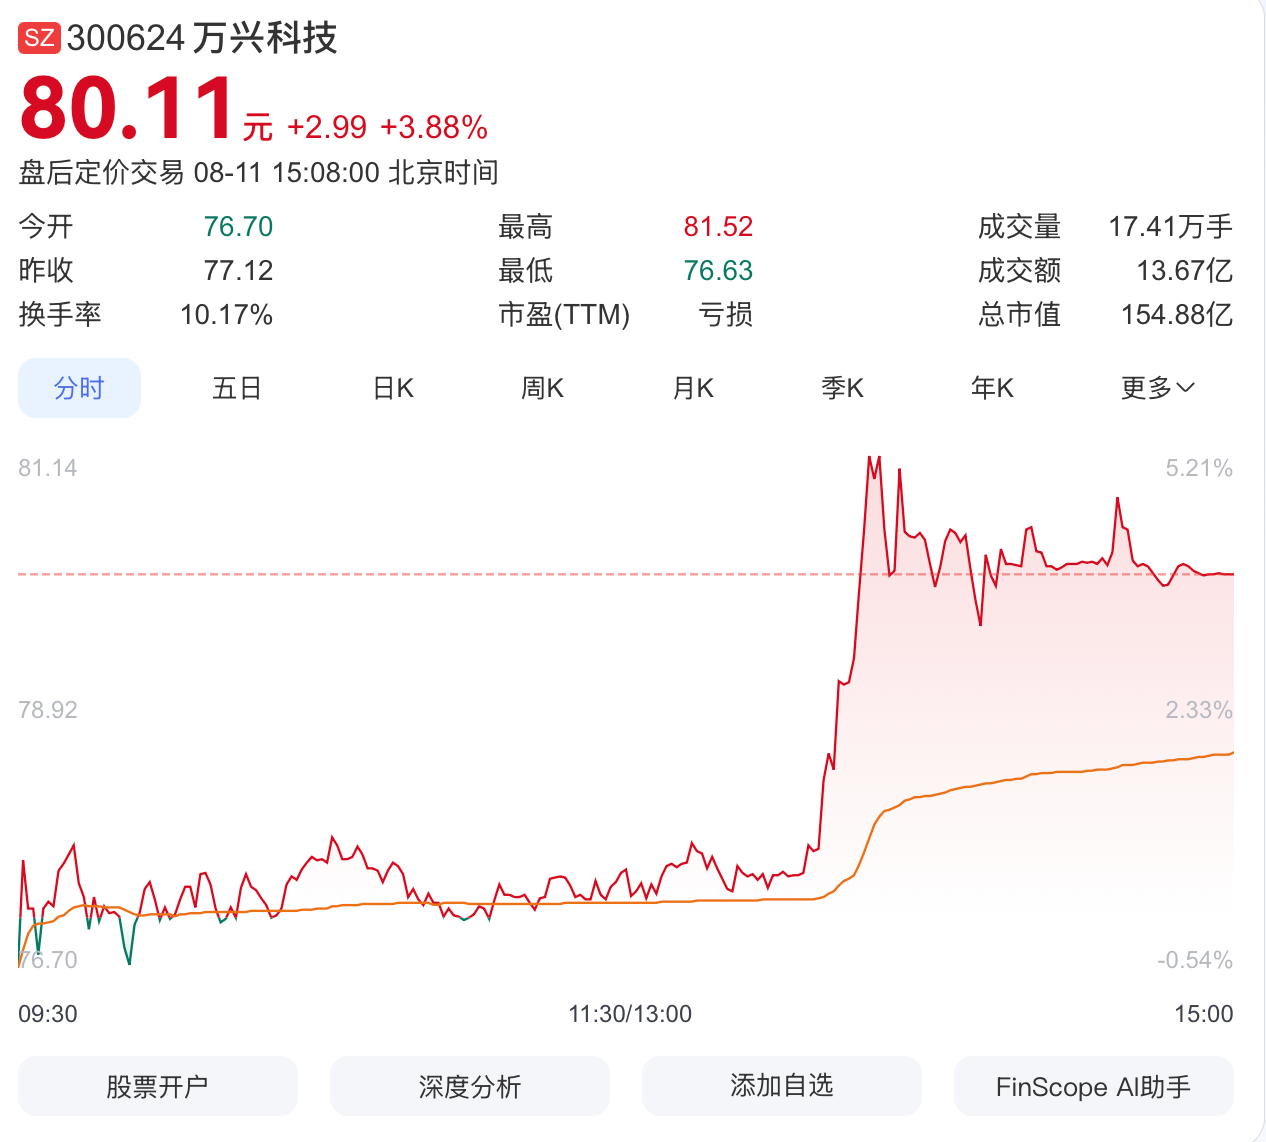Click the 今开 value 76.70
1266x1142 pixels.
pyautogui.click(x=238, y=227)
